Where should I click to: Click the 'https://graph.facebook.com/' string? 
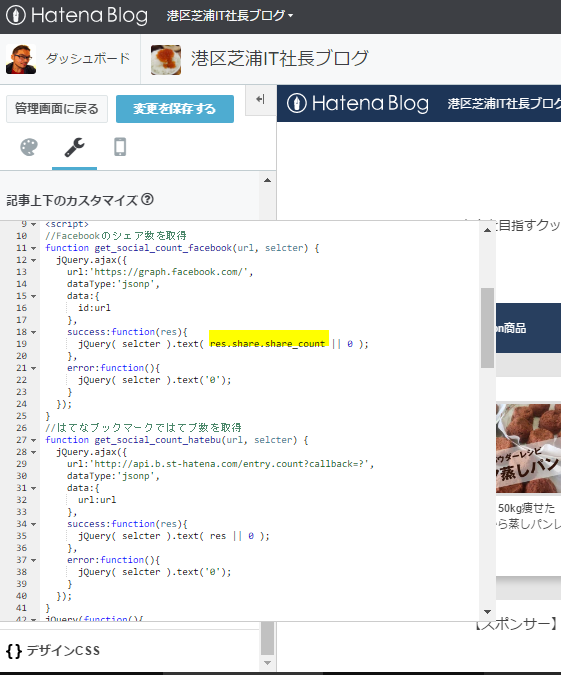[x=171, y=272]
